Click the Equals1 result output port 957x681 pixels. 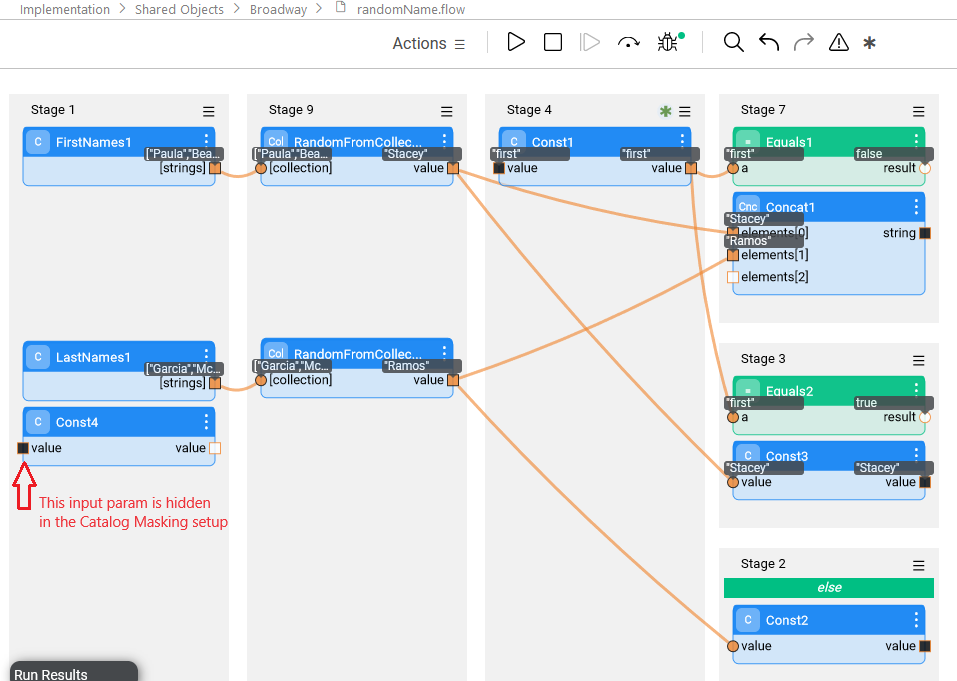(925, 168)
